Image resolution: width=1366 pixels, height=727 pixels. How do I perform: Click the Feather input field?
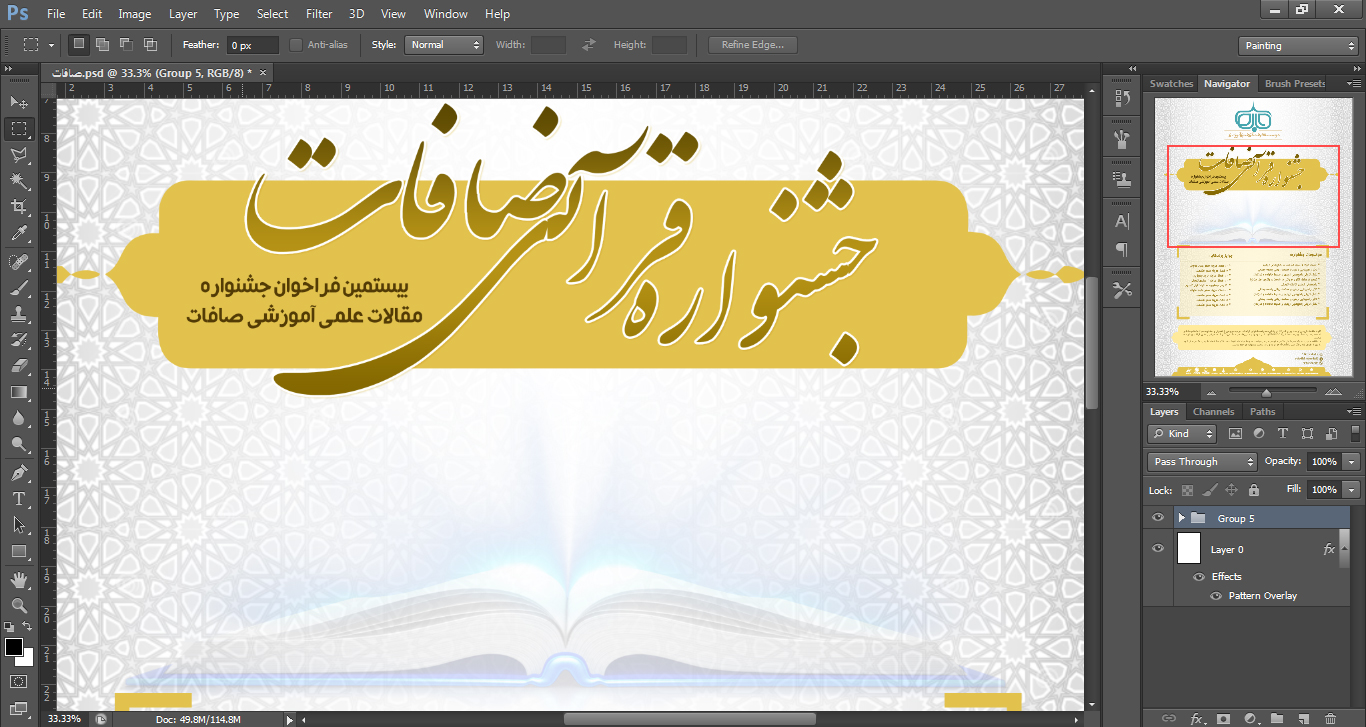click(x=252, y=46)
